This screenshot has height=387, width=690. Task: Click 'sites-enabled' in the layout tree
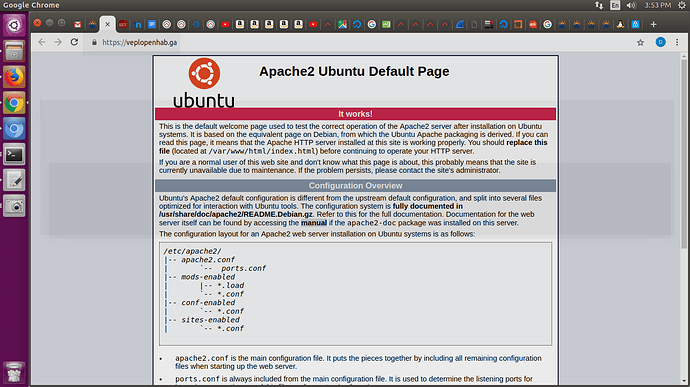[x=210, y=320]
